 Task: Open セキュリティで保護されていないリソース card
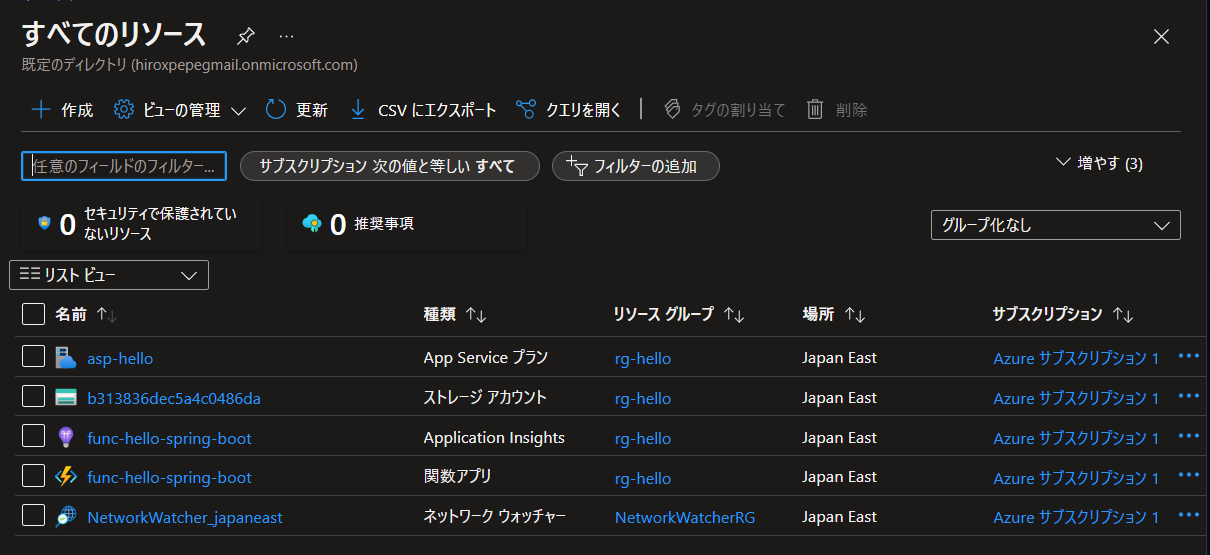point(141,224)
